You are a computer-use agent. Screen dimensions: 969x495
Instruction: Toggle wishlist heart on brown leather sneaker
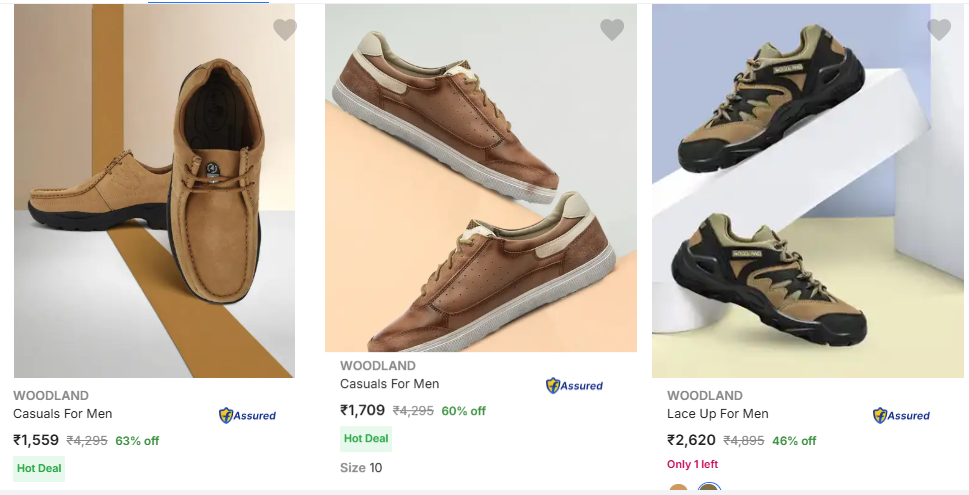[612, 30]
